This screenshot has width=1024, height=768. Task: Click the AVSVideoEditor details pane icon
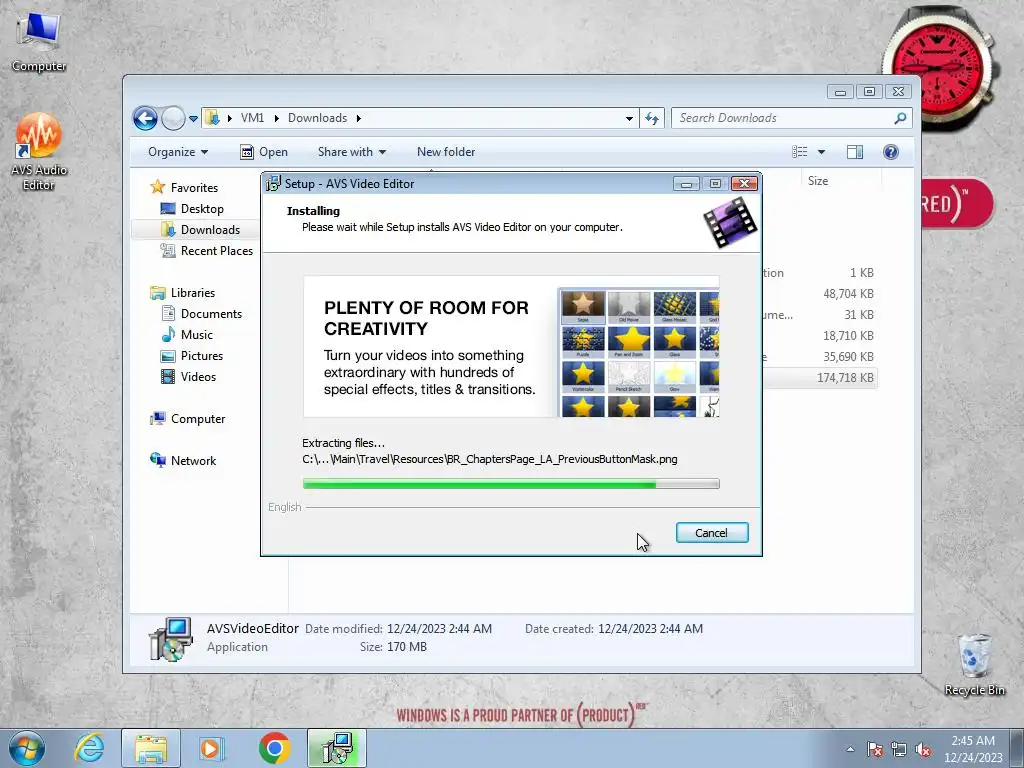point(170,639)
